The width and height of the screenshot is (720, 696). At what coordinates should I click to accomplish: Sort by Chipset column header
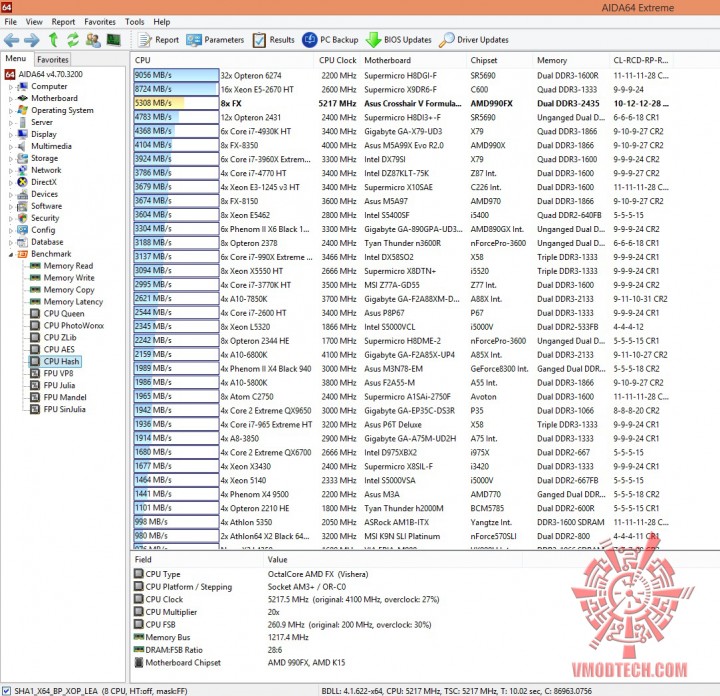pos(500,60)
